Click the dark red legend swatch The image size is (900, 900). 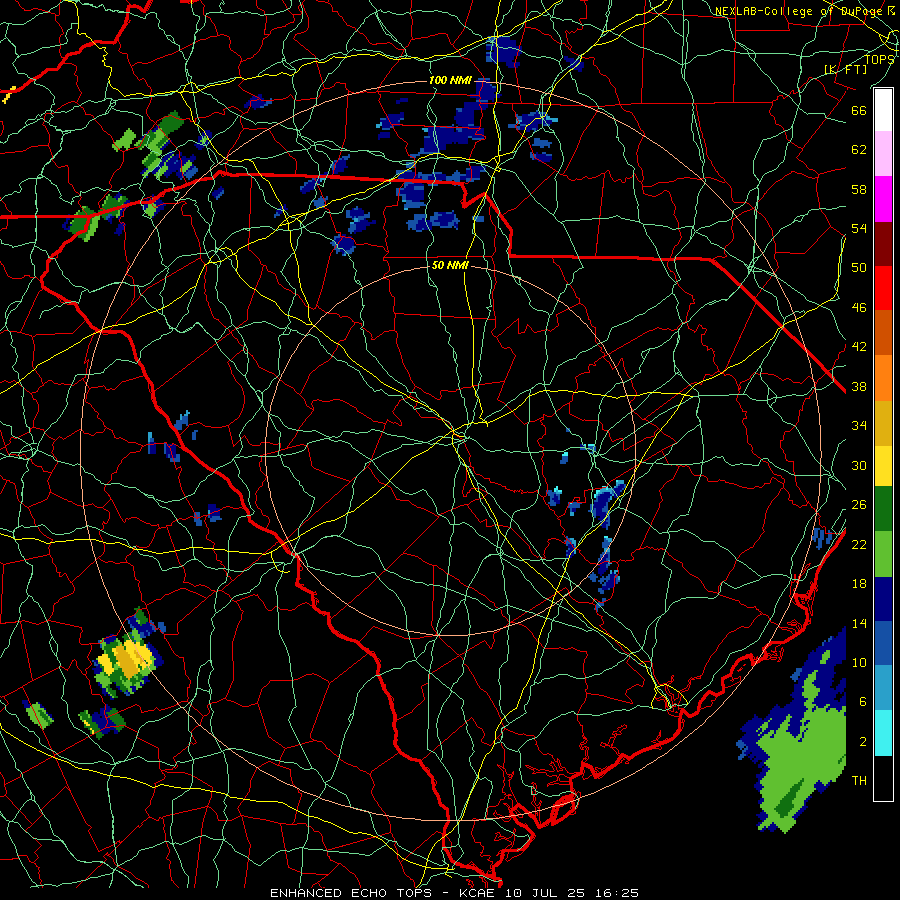tap(883, 244)
